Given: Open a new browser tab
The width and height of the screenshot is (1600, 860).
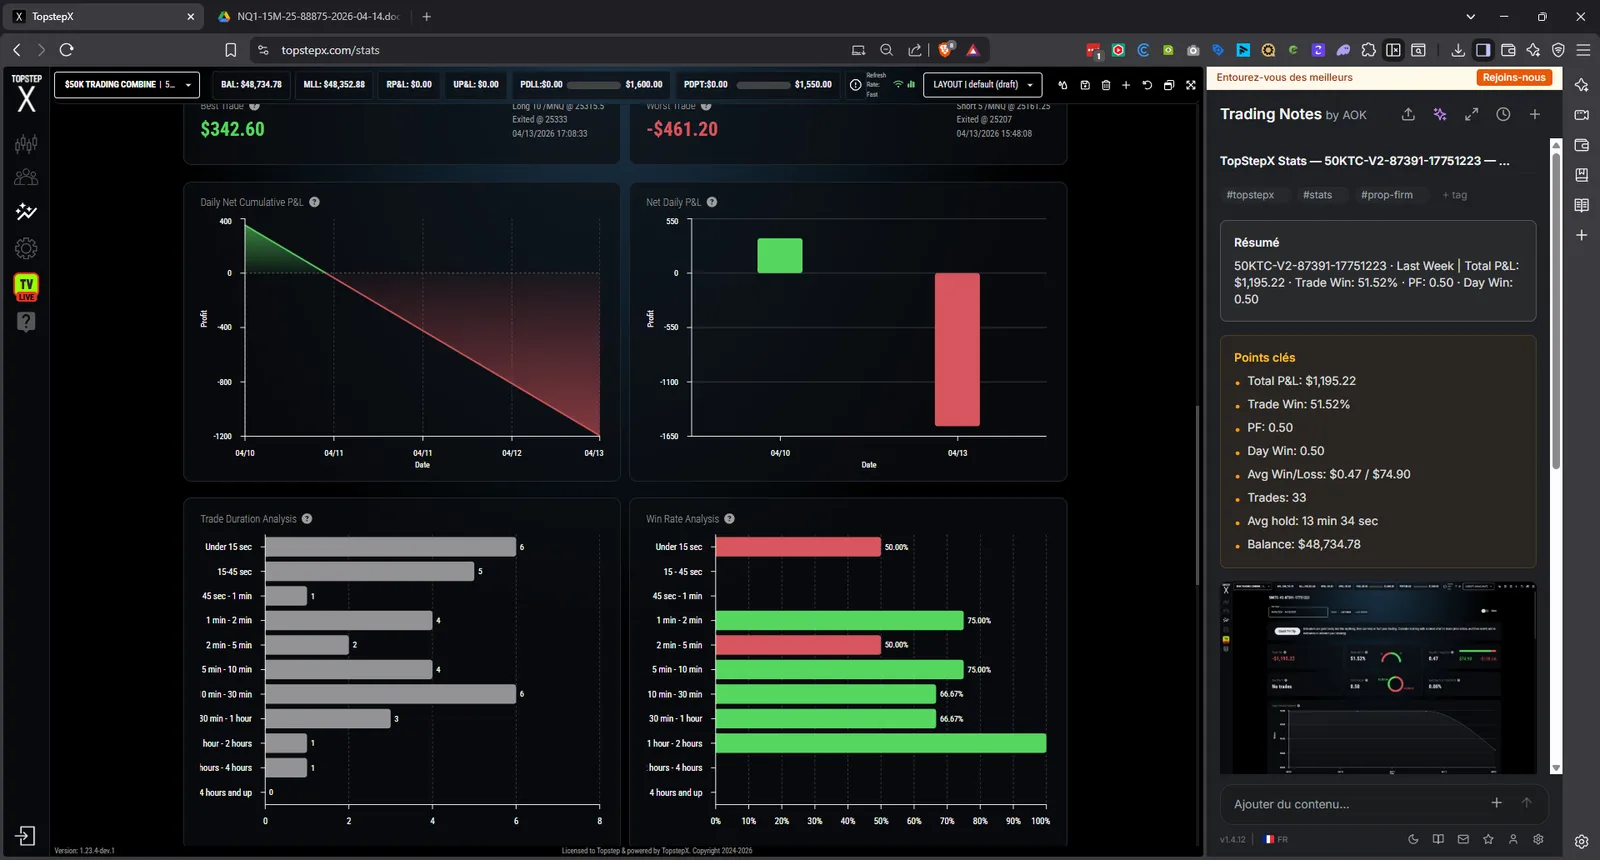Looking at the screenshot, I should click(426, 17).
